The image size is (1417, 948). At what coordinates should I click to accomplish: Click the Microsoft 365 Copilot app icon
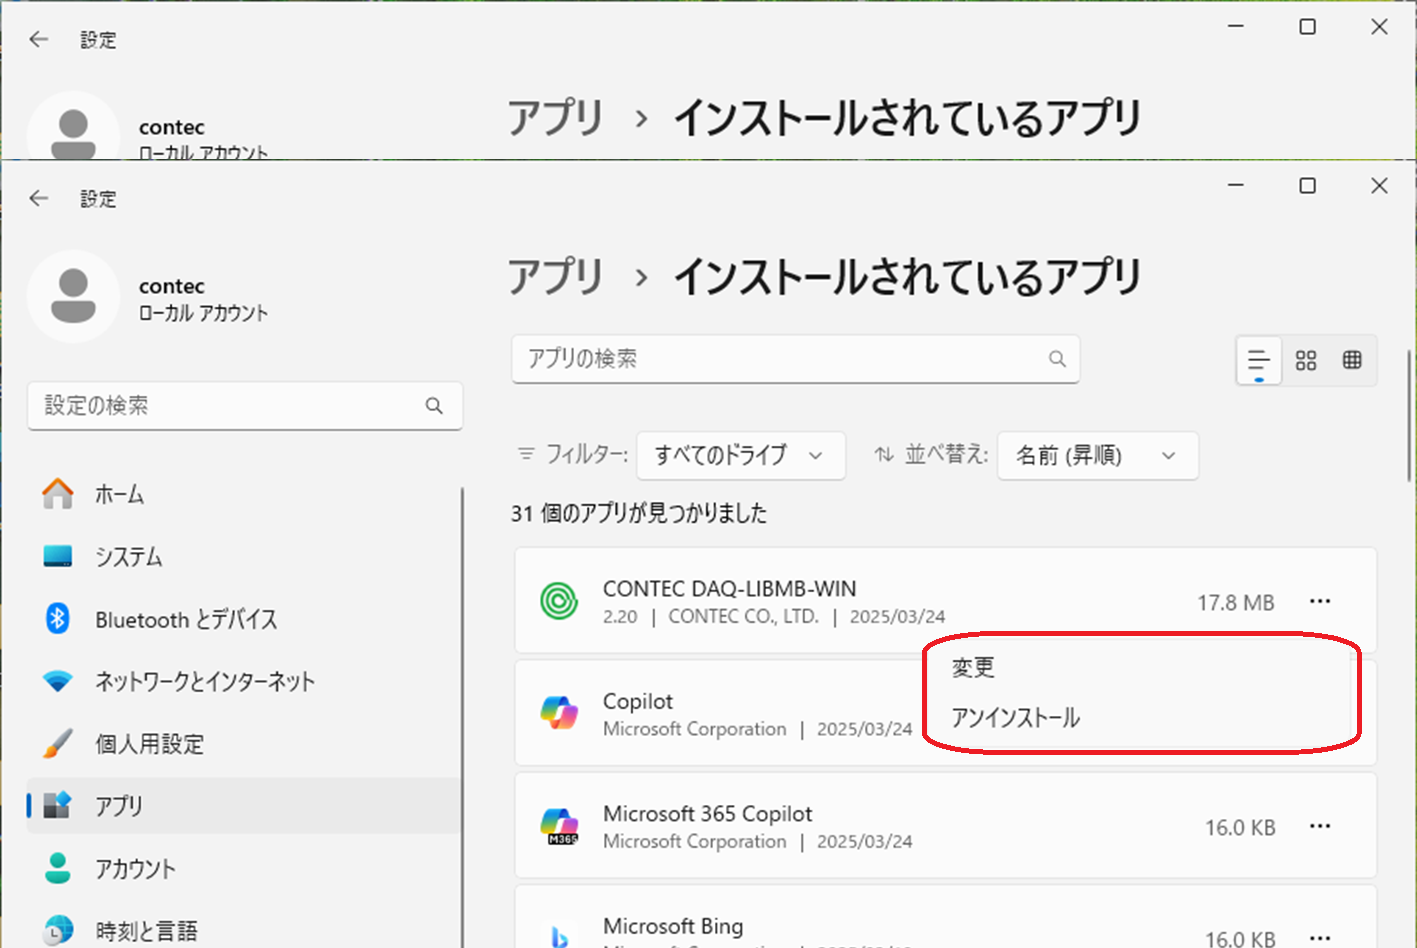coord(559,827)
